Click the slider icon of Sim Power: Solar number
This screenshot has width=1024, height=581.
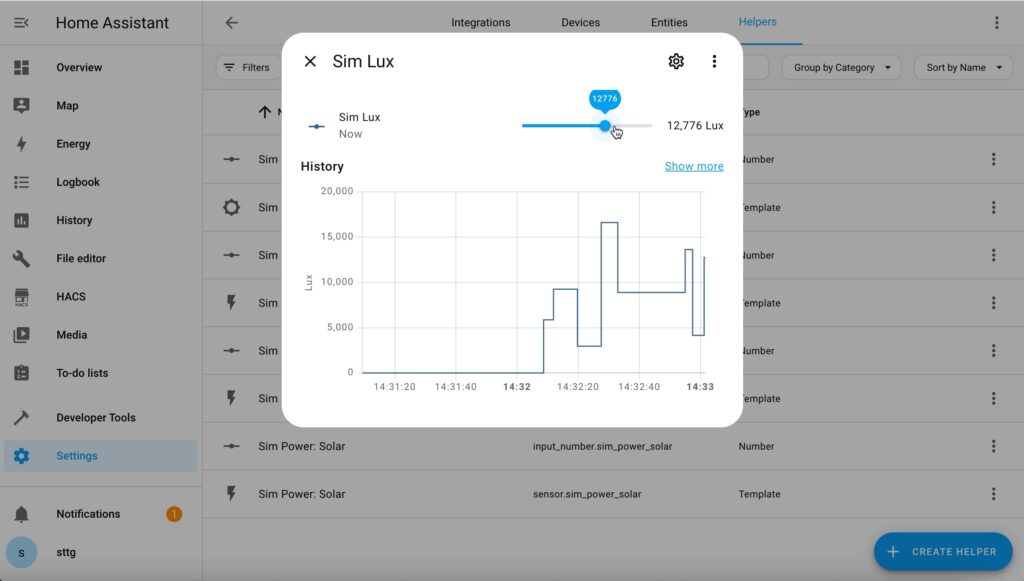[x=231, y=447]
